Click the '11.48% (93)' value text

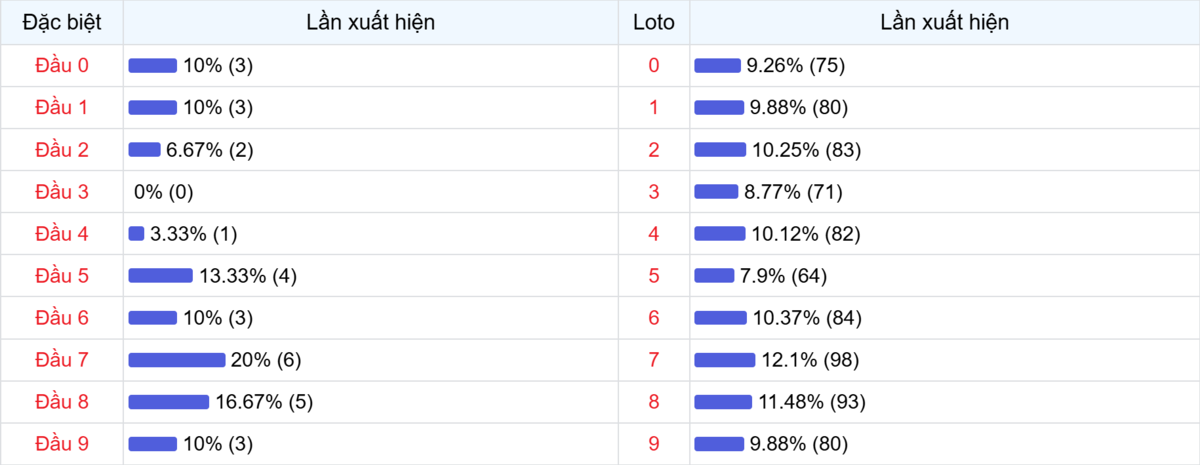[x=811, y=402]
